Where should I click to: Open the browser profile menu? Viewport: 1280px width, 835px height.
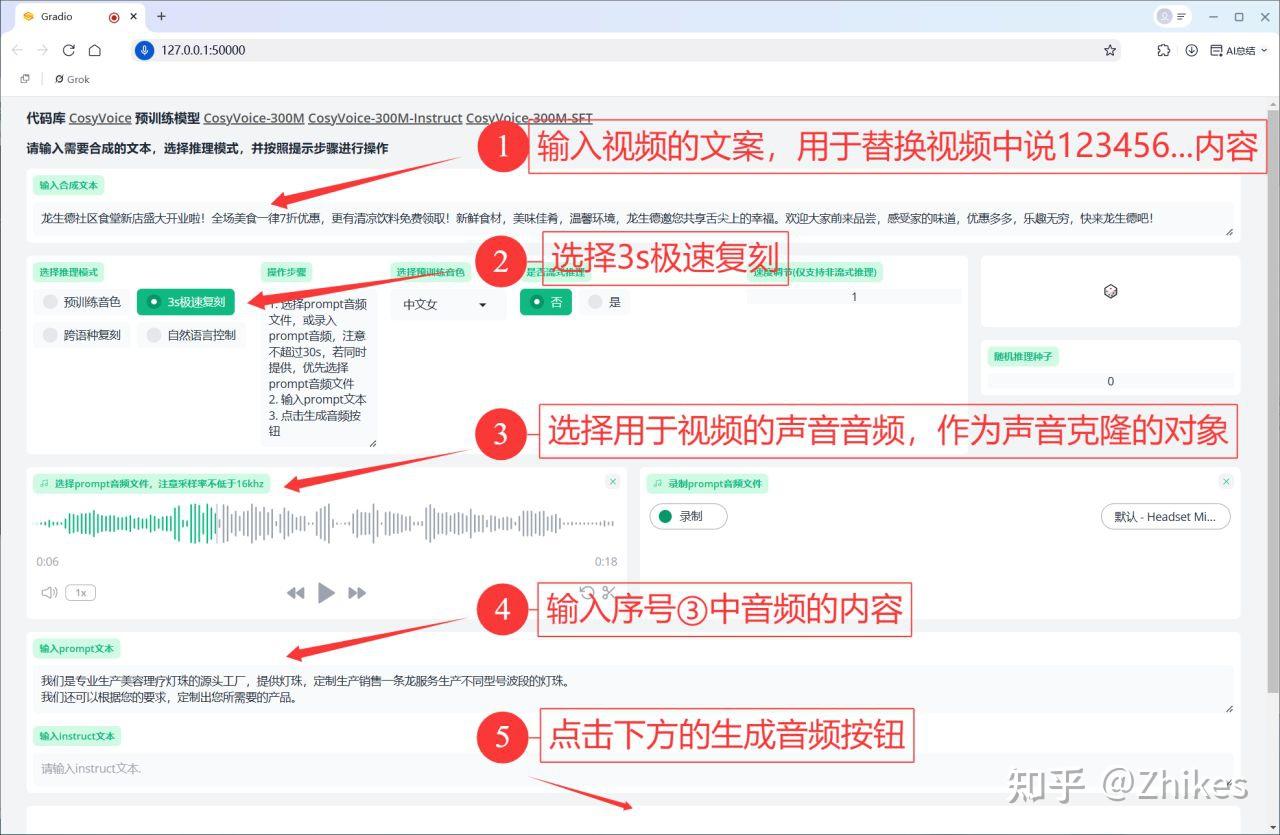[x=1171, y=16]
